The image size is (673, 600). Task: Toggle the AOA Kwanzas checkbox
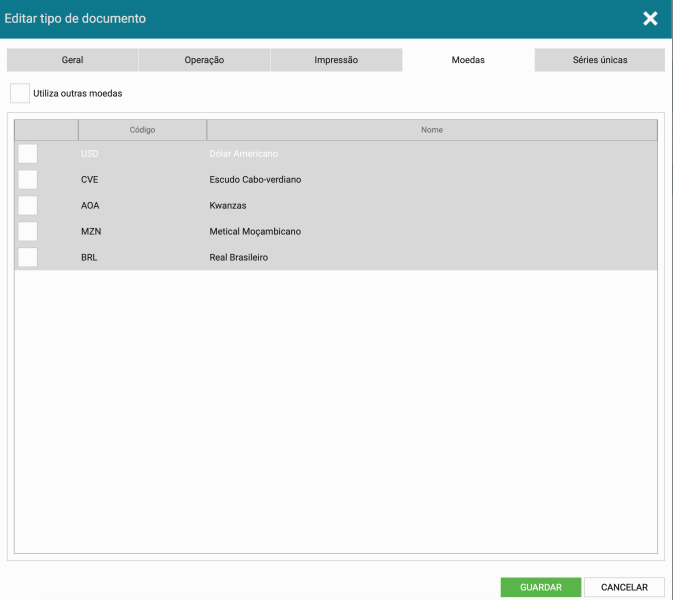coord(28,206)
